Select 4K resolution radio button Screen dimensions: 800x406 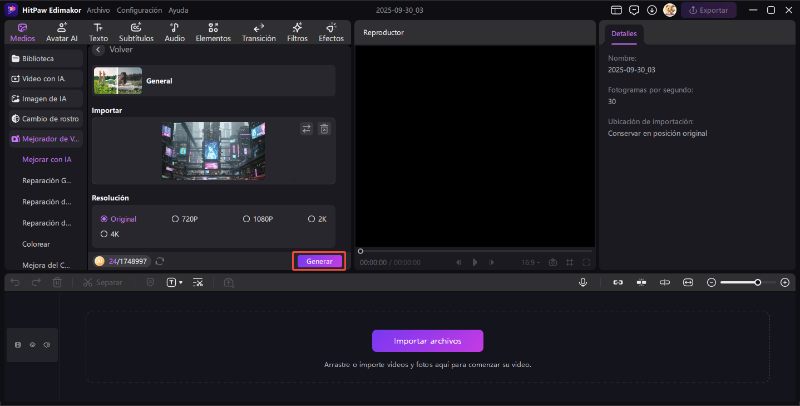coord(105,234)
